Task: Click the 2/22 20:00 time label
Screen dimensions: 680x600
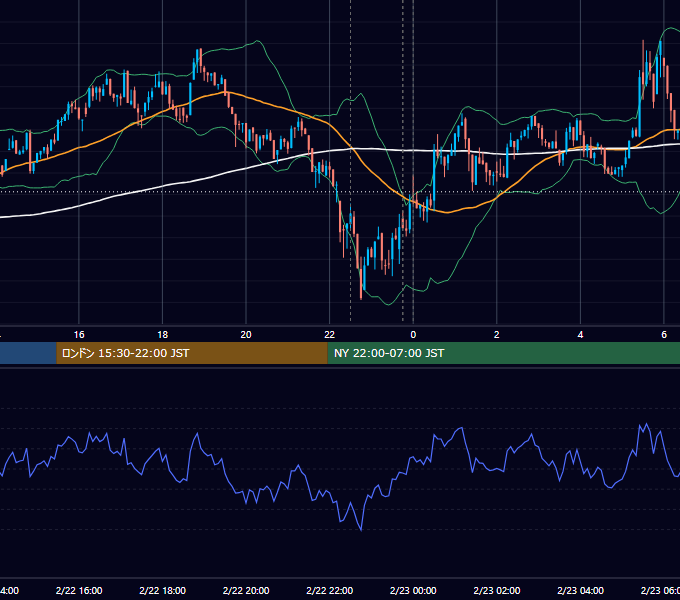Action: pyautogui.click(x=246, y=590)
